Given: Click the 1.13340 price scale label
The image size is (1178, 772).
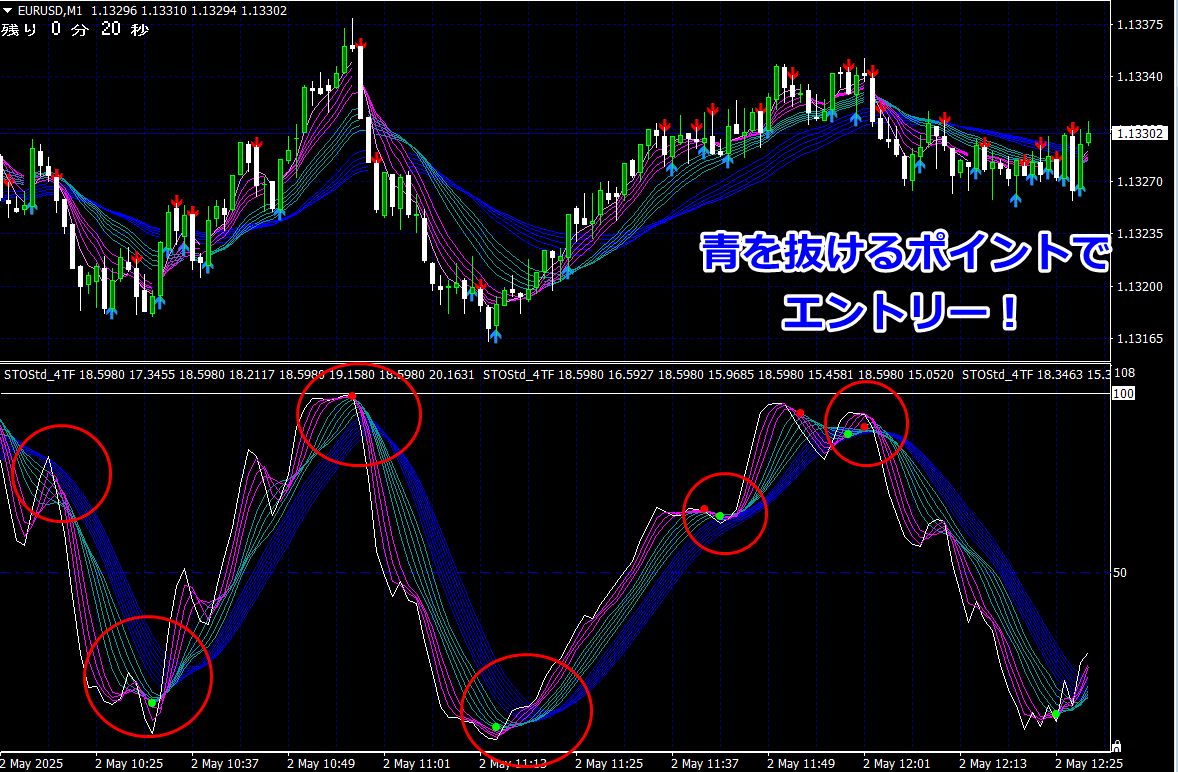Looking at the screenshot, I should coord(1140,77).
